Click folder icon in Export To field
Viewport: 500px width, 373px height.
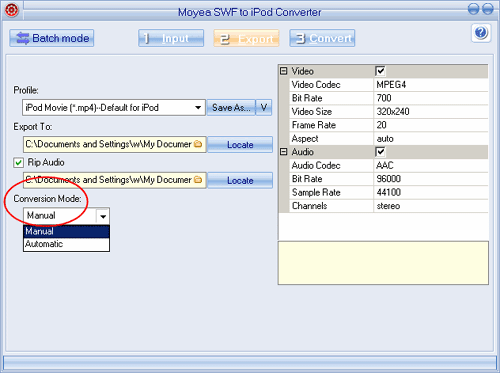pyautogui.click(x=198, y=144)
